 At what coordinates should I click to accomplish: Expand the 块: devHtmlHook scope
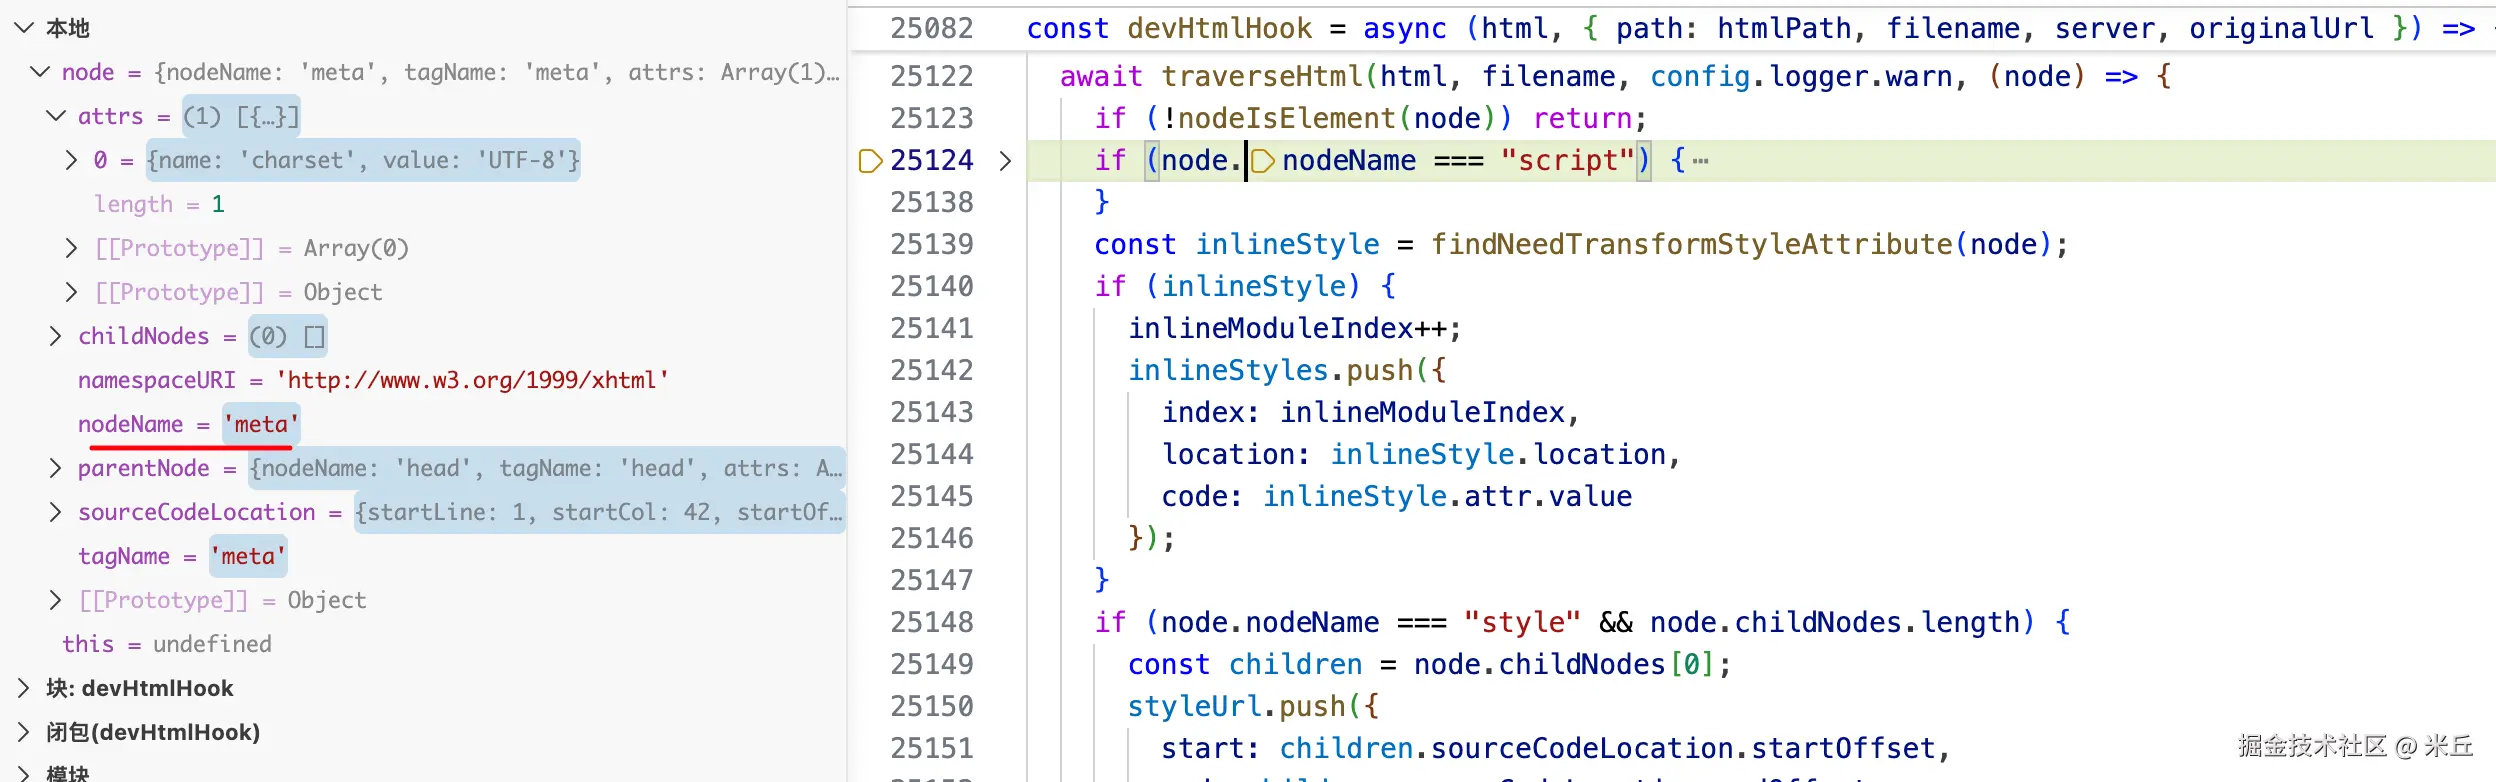pos(24,688)
